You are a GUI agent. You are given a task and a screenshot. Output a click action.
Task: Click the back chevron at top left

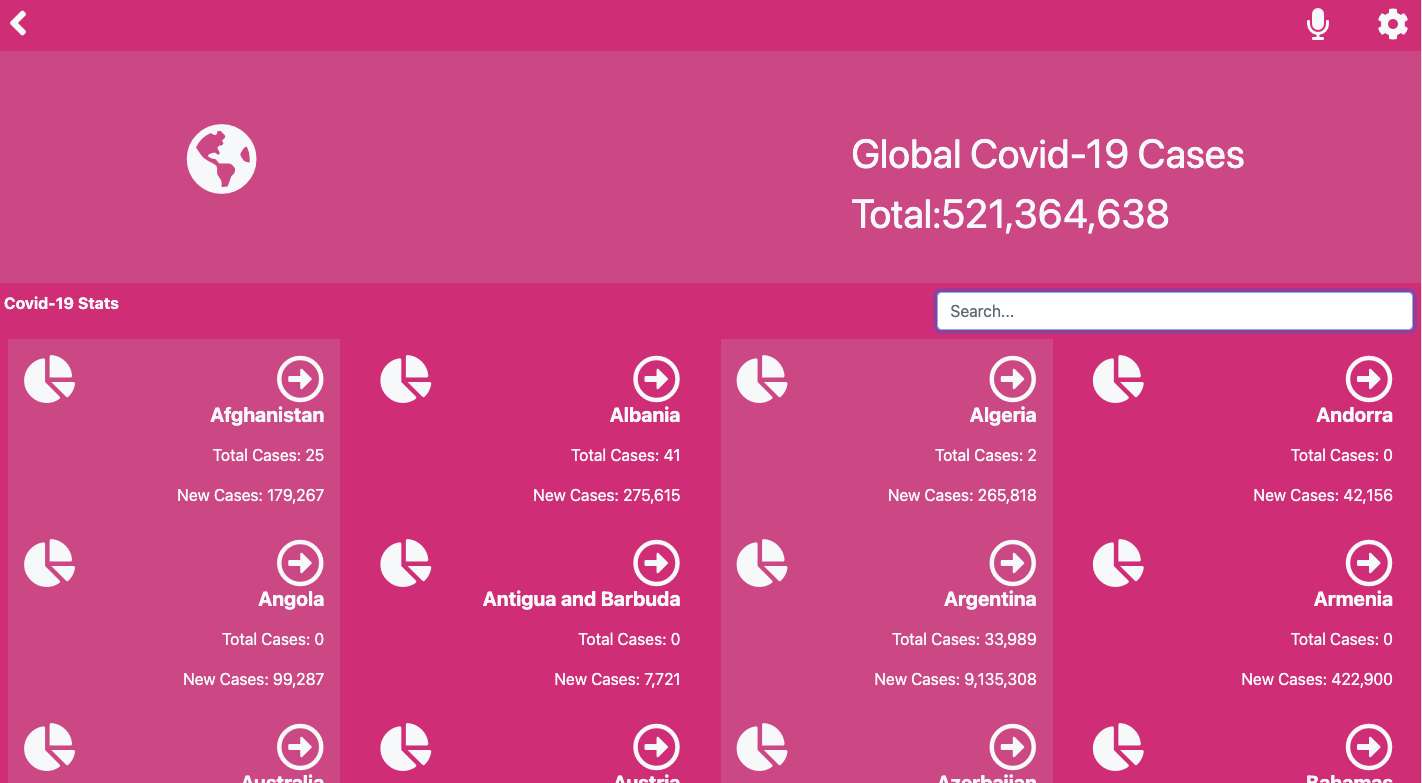coord(17,22)
